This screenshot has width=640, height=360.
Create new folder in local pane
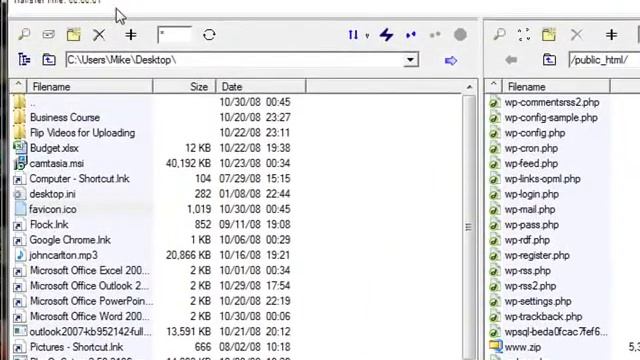pos(73,34)
